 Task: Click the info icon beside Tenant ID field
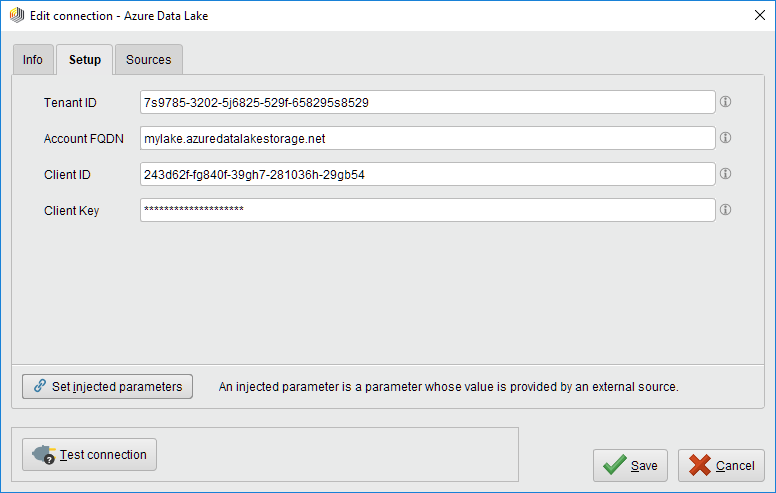tap(726, 102)
